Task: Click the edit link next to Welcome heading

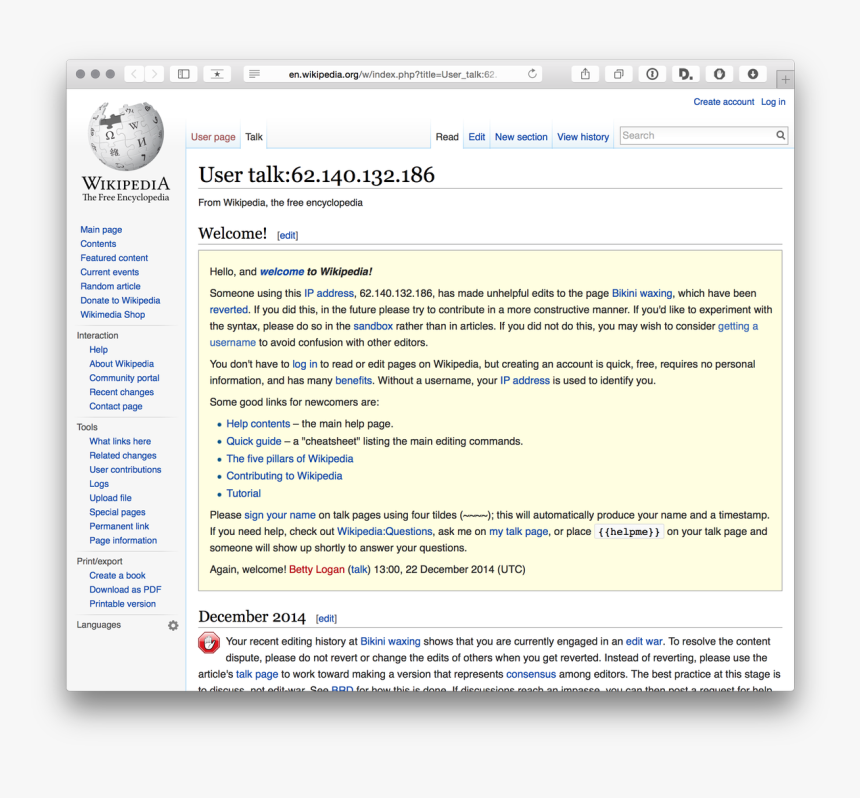Action: [287, 235]
